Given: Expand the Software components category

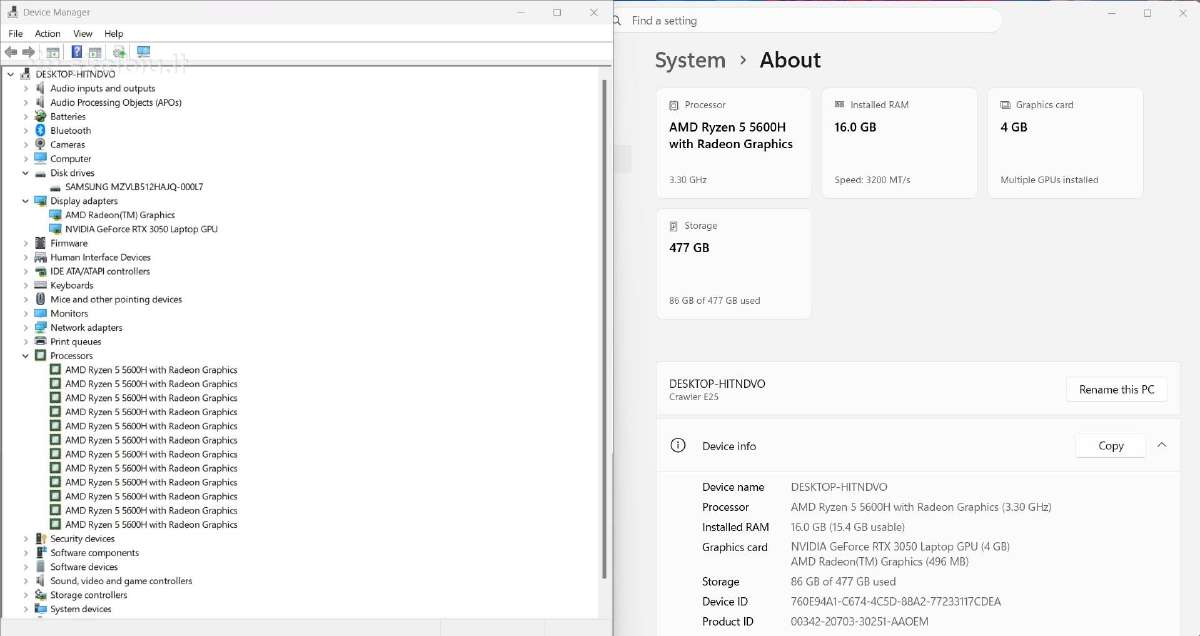Looking at the screenshot, I should 26,553.
